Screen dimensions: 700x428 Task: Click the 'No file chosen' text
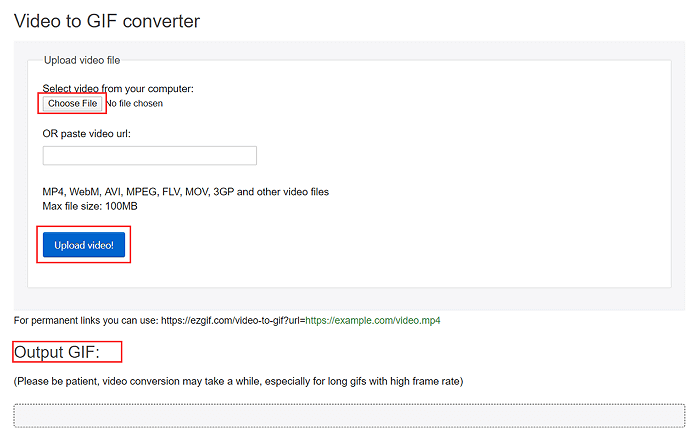(x=134, y=103)
